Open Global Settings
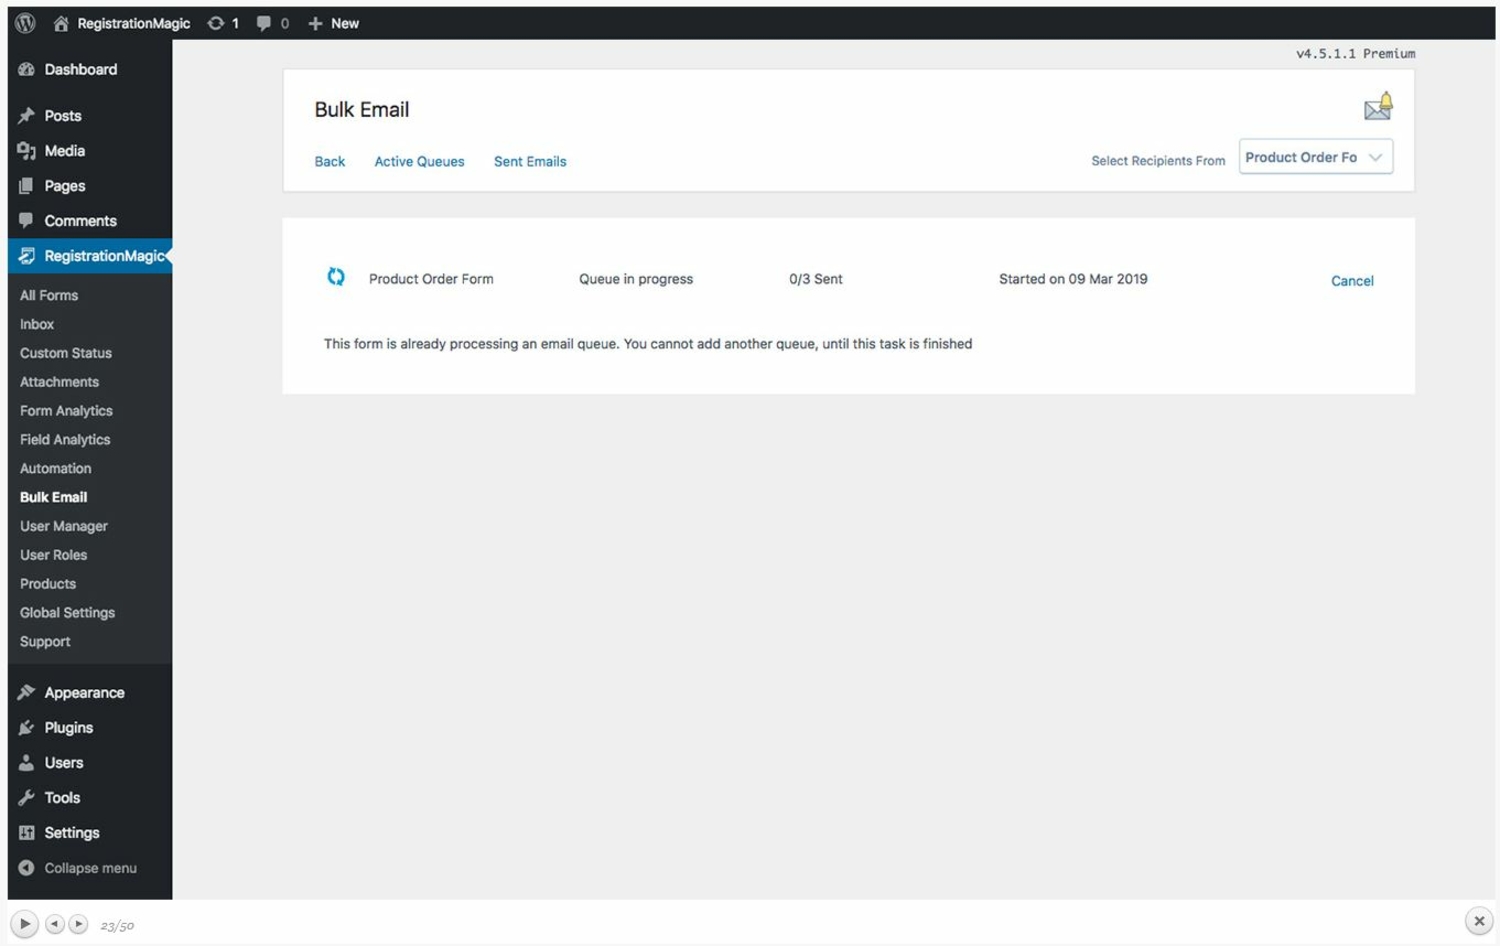Screen dimensions: 1500x946 [67, 613]
